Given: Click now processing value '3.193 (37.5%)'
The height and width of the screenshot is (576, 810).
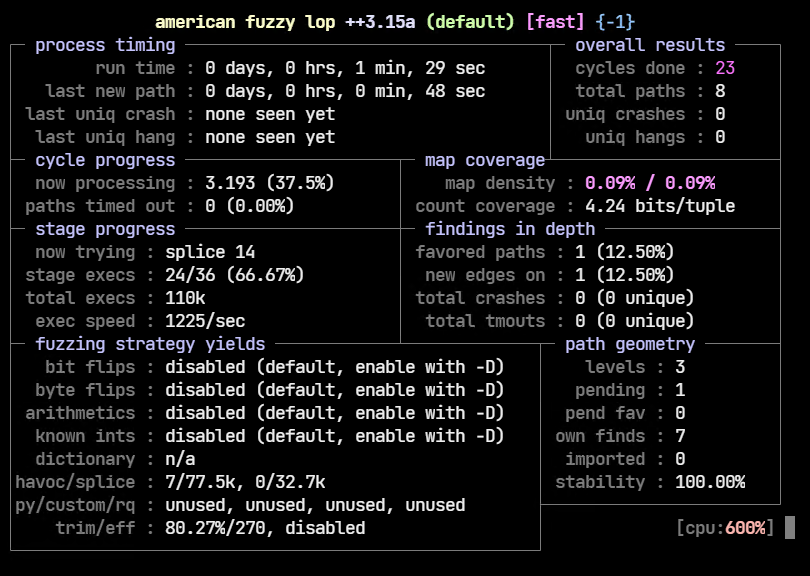Looking at the screenshot, I should click(x=270, y=183).
